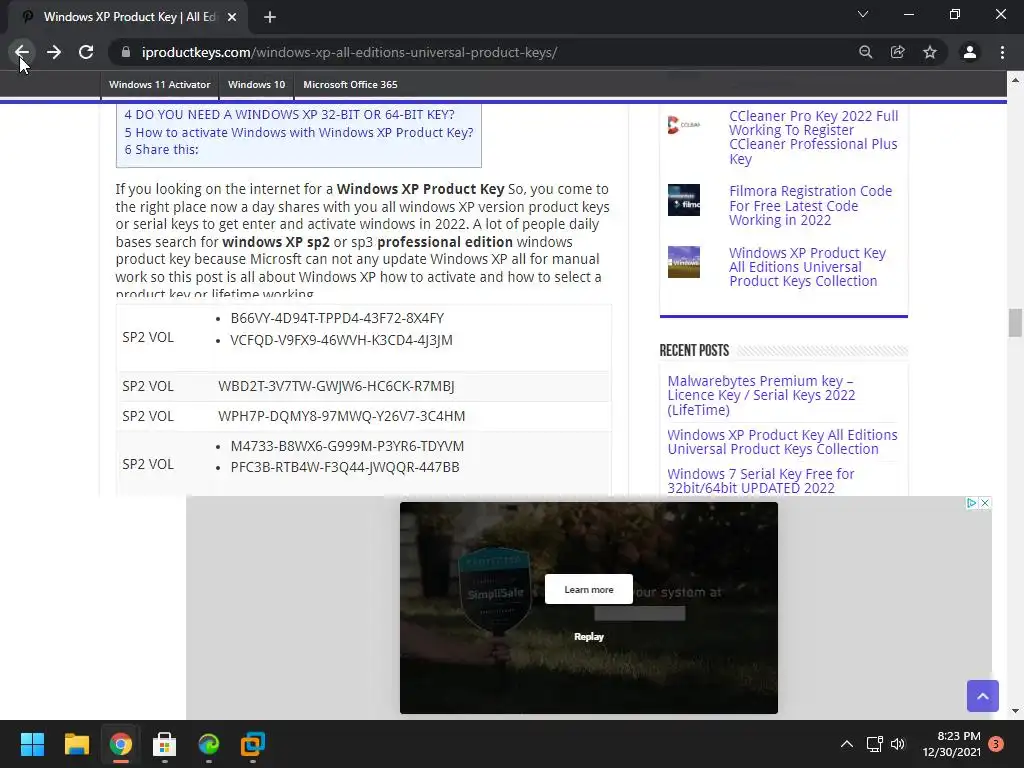Viewport: 1024px width, 768px height.
Task: Open Malwarebytes Premium key recent post
Action: tap(761, 395)
